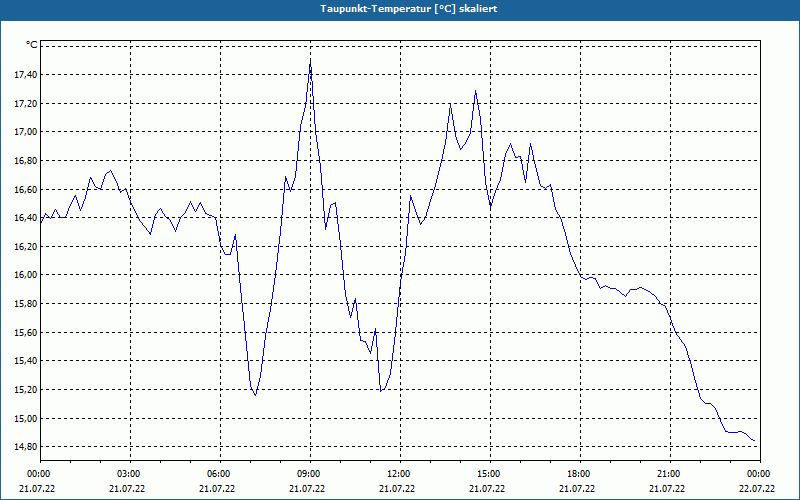800x500 pixels.
Task: Click the '09:00' time label
Action: (310, 474)
